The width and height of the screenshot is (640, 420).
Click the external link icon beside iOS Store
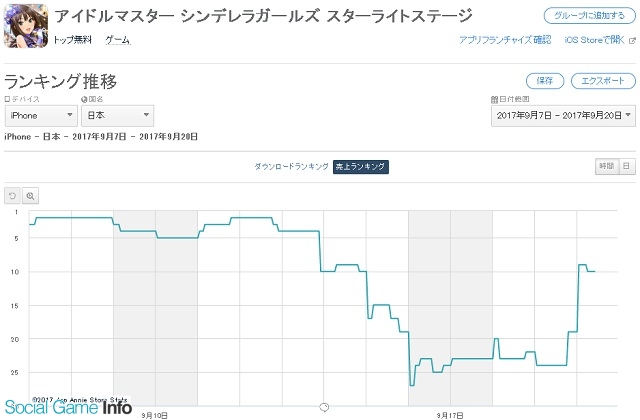click(632, 40)
